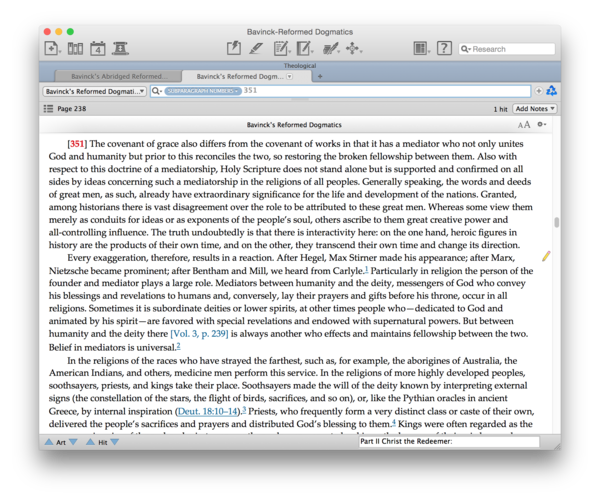
Task: Click the highlighted 351 hit number
Action: tap(77, 144)
